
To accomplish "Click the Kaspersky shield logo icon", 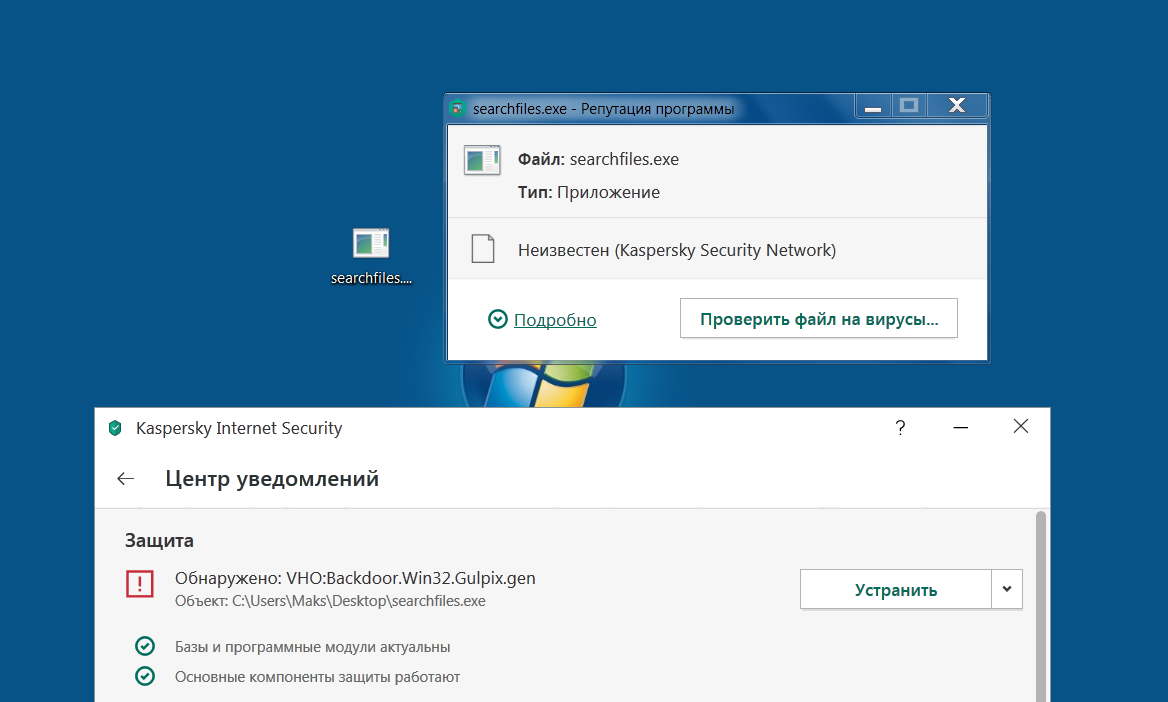I will tap(115, 429).
